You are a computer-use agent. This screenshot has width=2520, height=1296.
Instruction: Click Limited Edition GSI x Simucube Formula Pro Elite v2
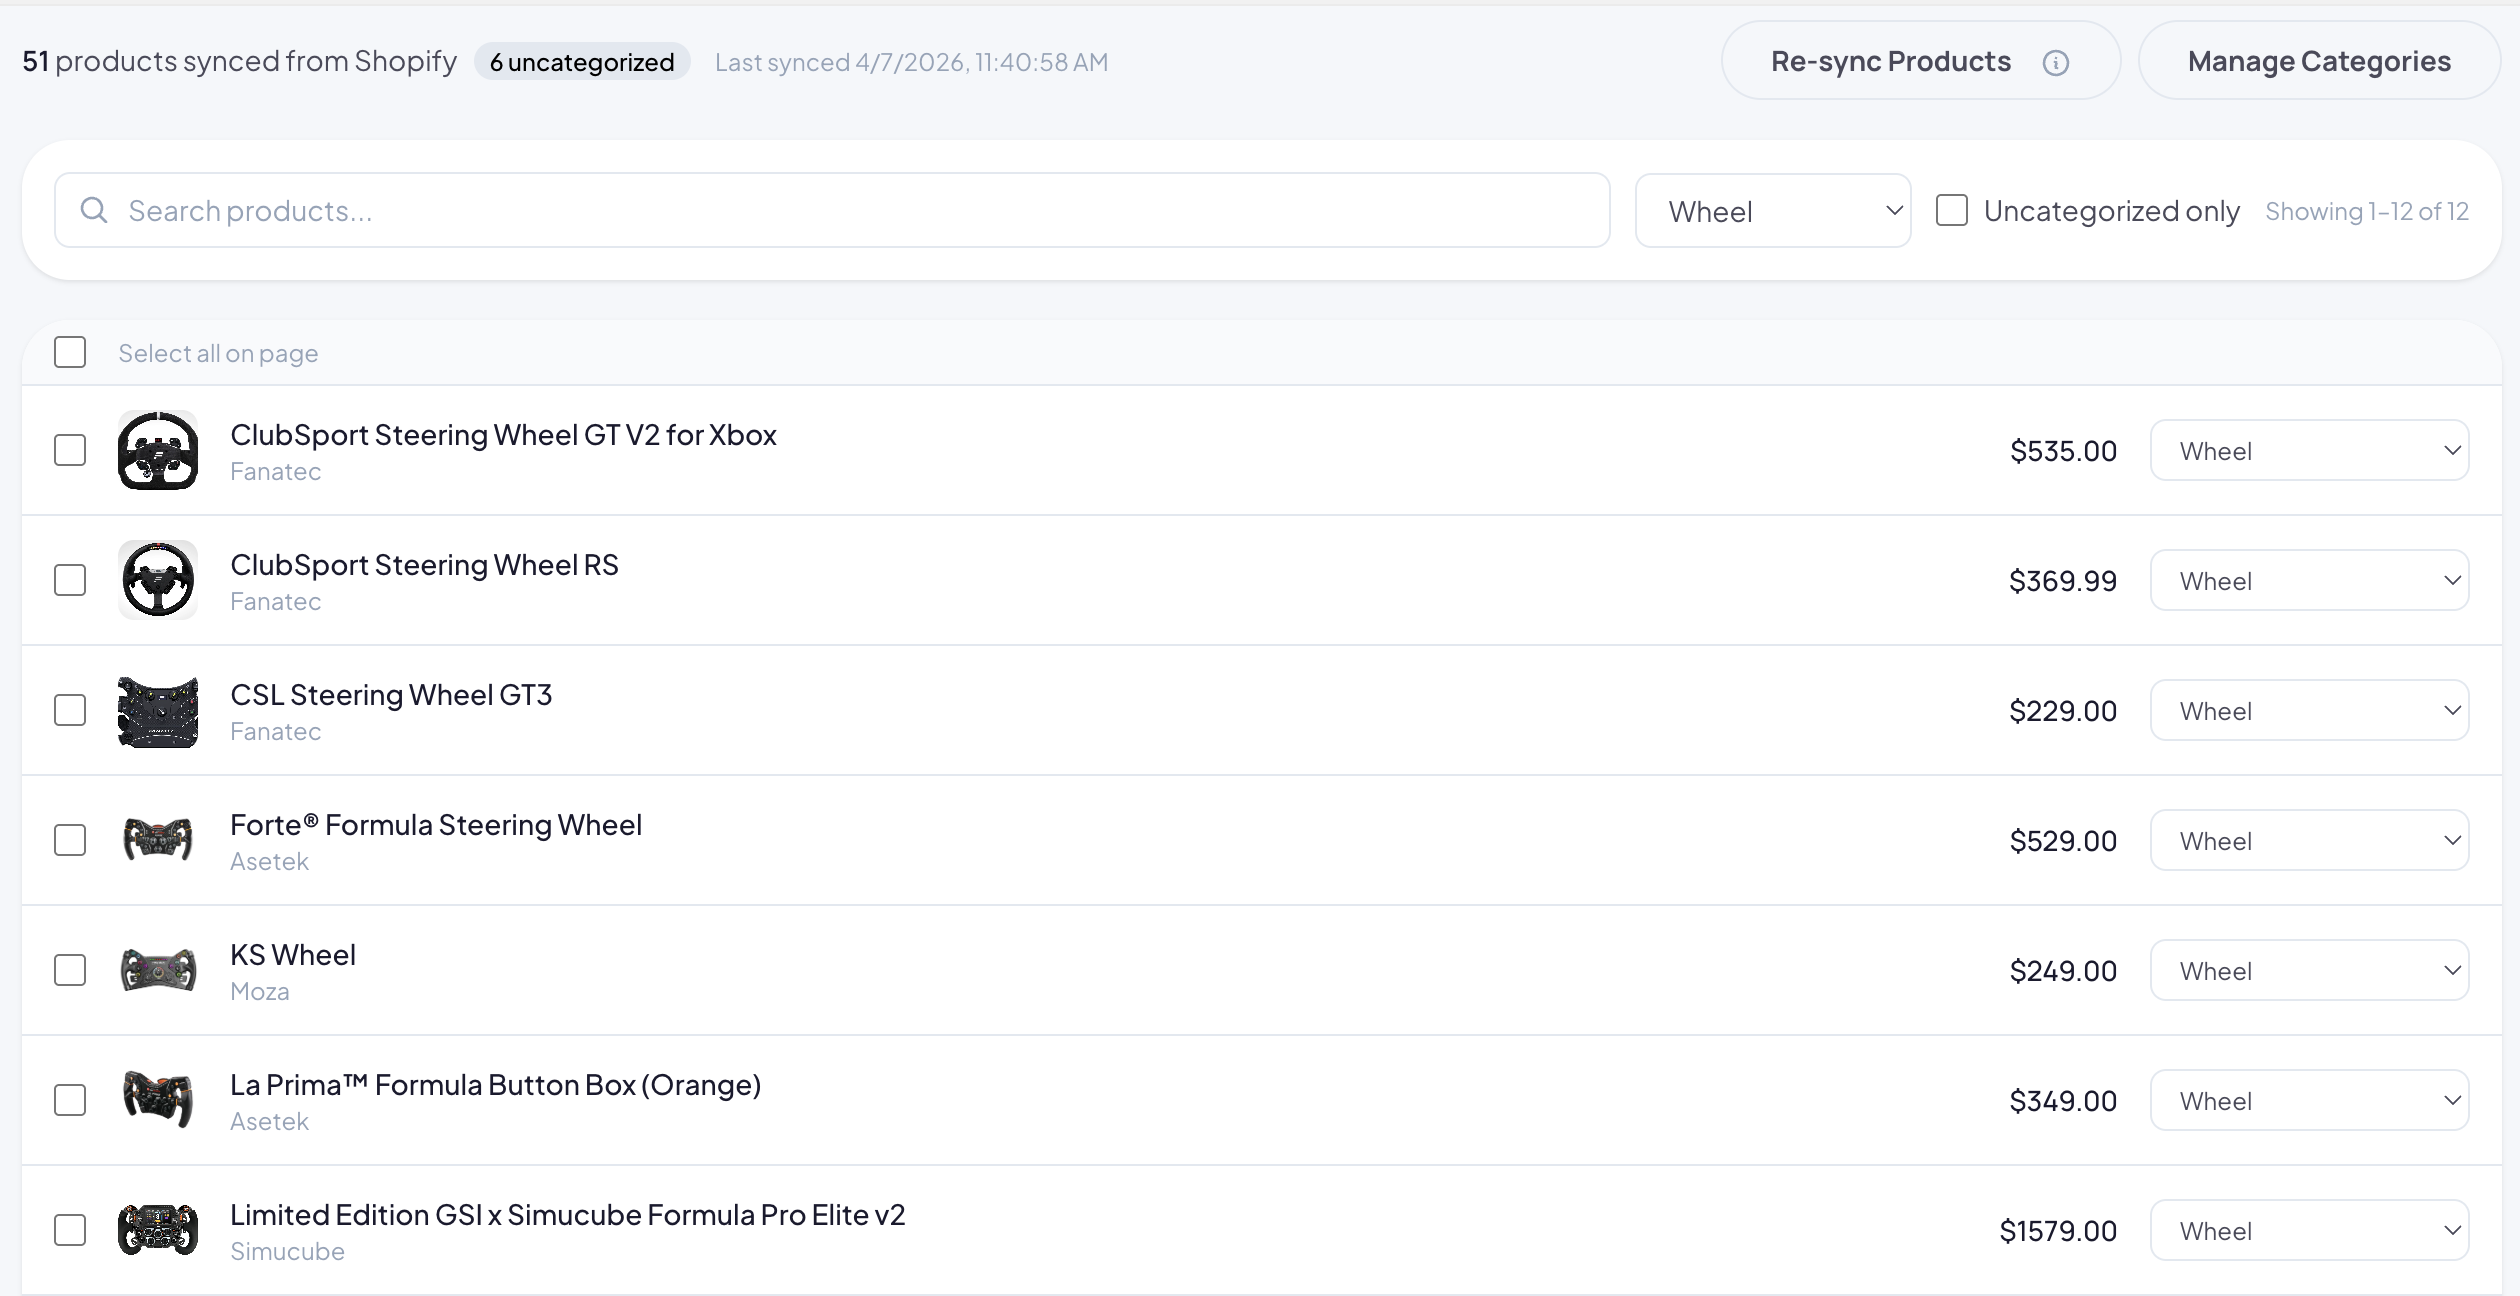[568, 1215]
